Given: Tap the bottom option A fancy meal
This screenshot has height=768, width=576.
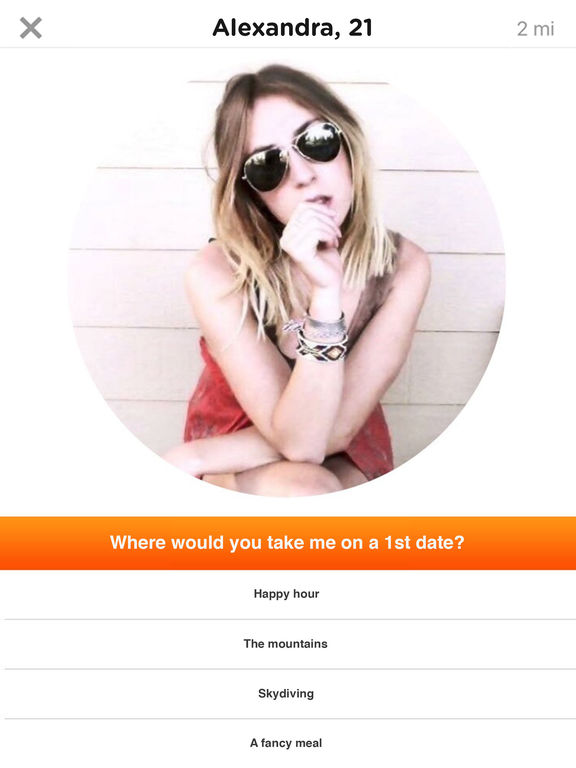Looking at the screenshot, I should (288, 744).
